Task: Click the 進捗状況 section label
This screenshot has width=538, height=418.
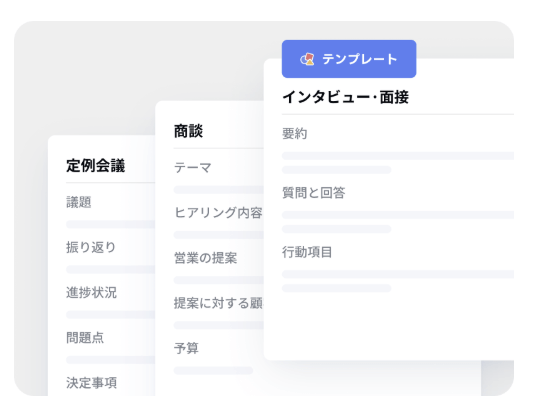Action: click(x=91, y=292)
